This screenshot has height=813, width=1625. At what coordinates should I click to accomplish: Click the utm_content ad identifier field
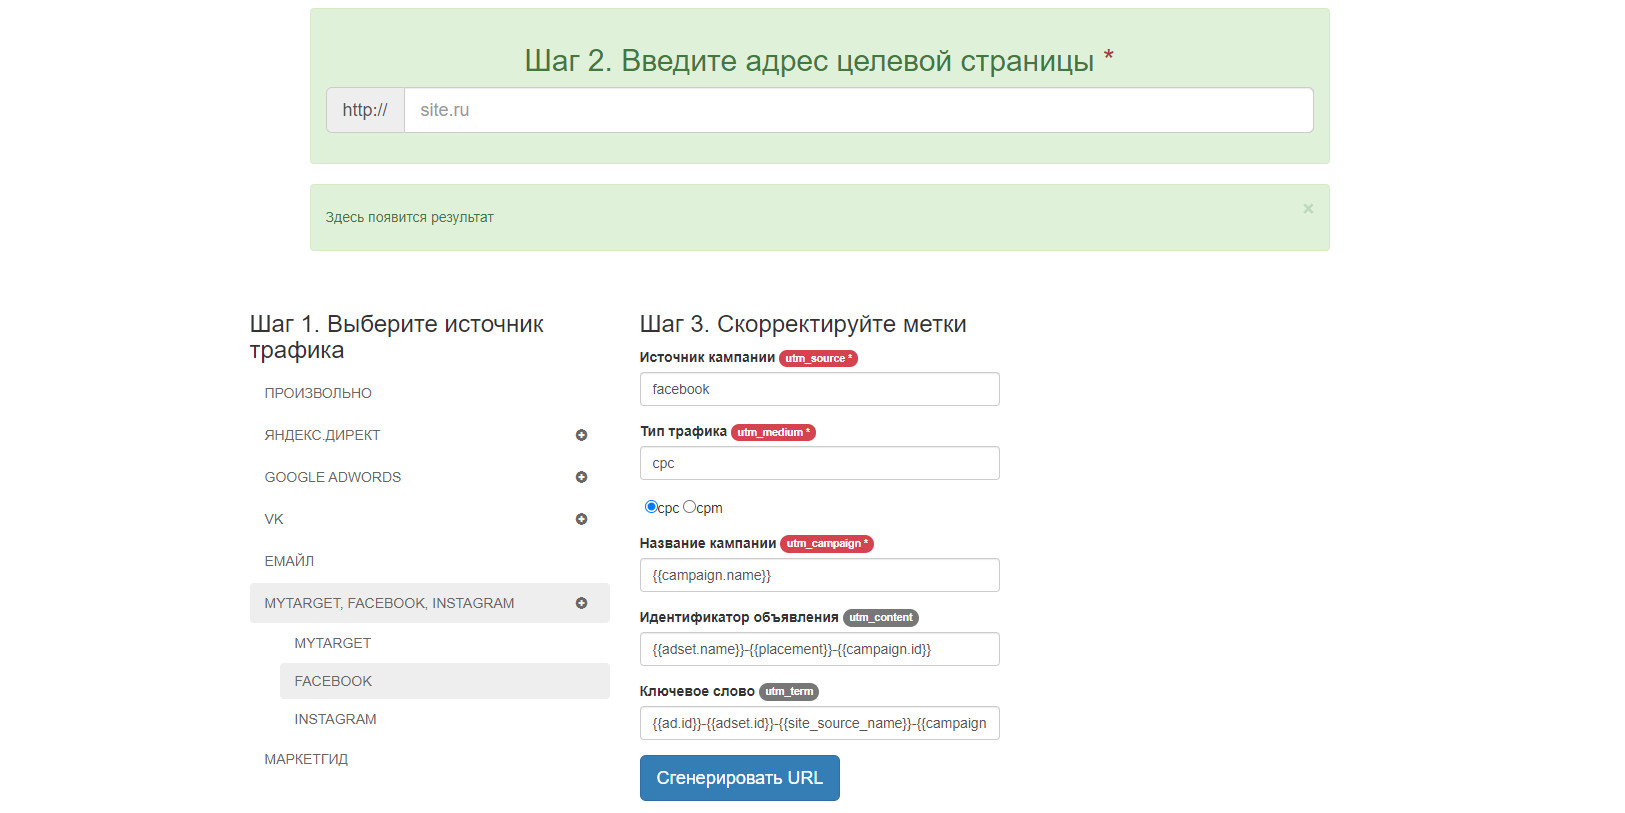[x=819, y=649]
